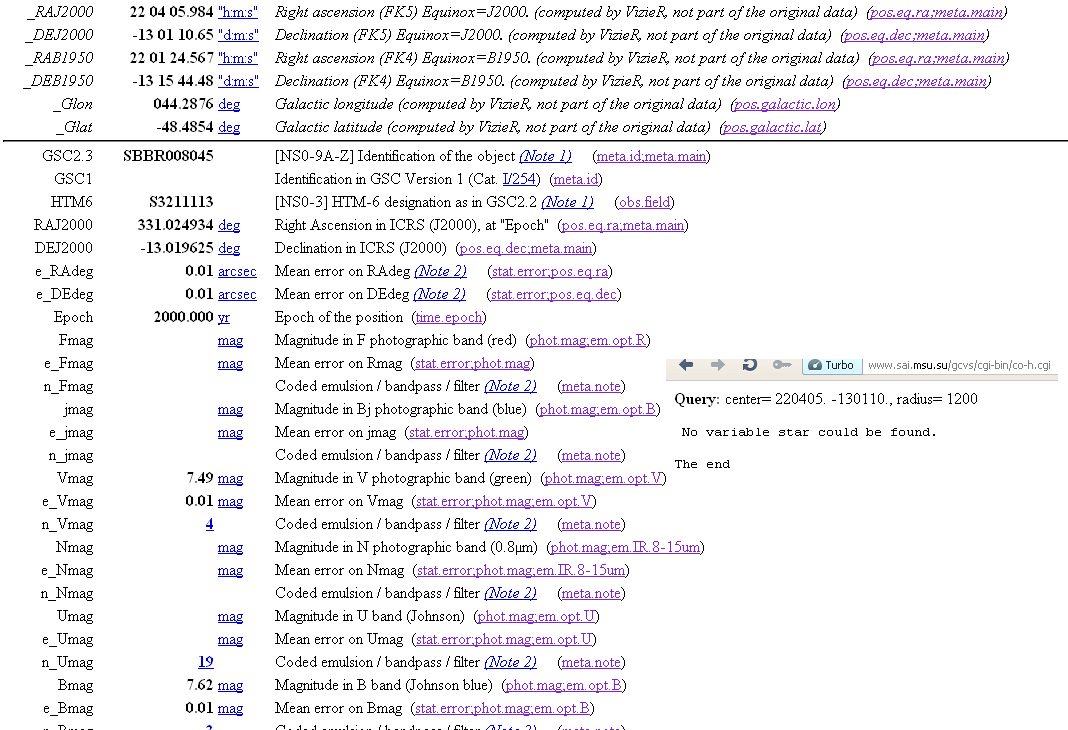Click the key password icon
Viewport: 1068px width, 730px height.
pyautogui.click(x=782, y=365)
